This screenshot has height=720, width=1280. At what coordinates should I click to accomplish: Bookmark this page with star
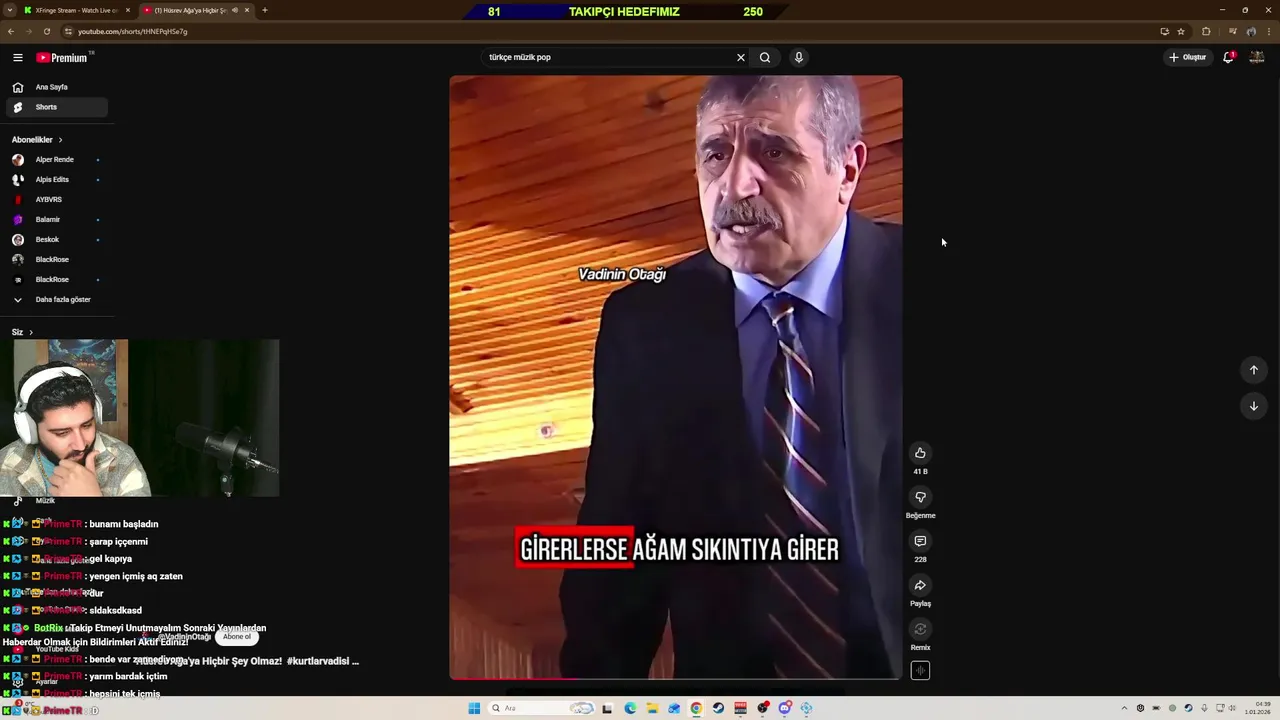pyautogui.click(x=1181, y=31)
